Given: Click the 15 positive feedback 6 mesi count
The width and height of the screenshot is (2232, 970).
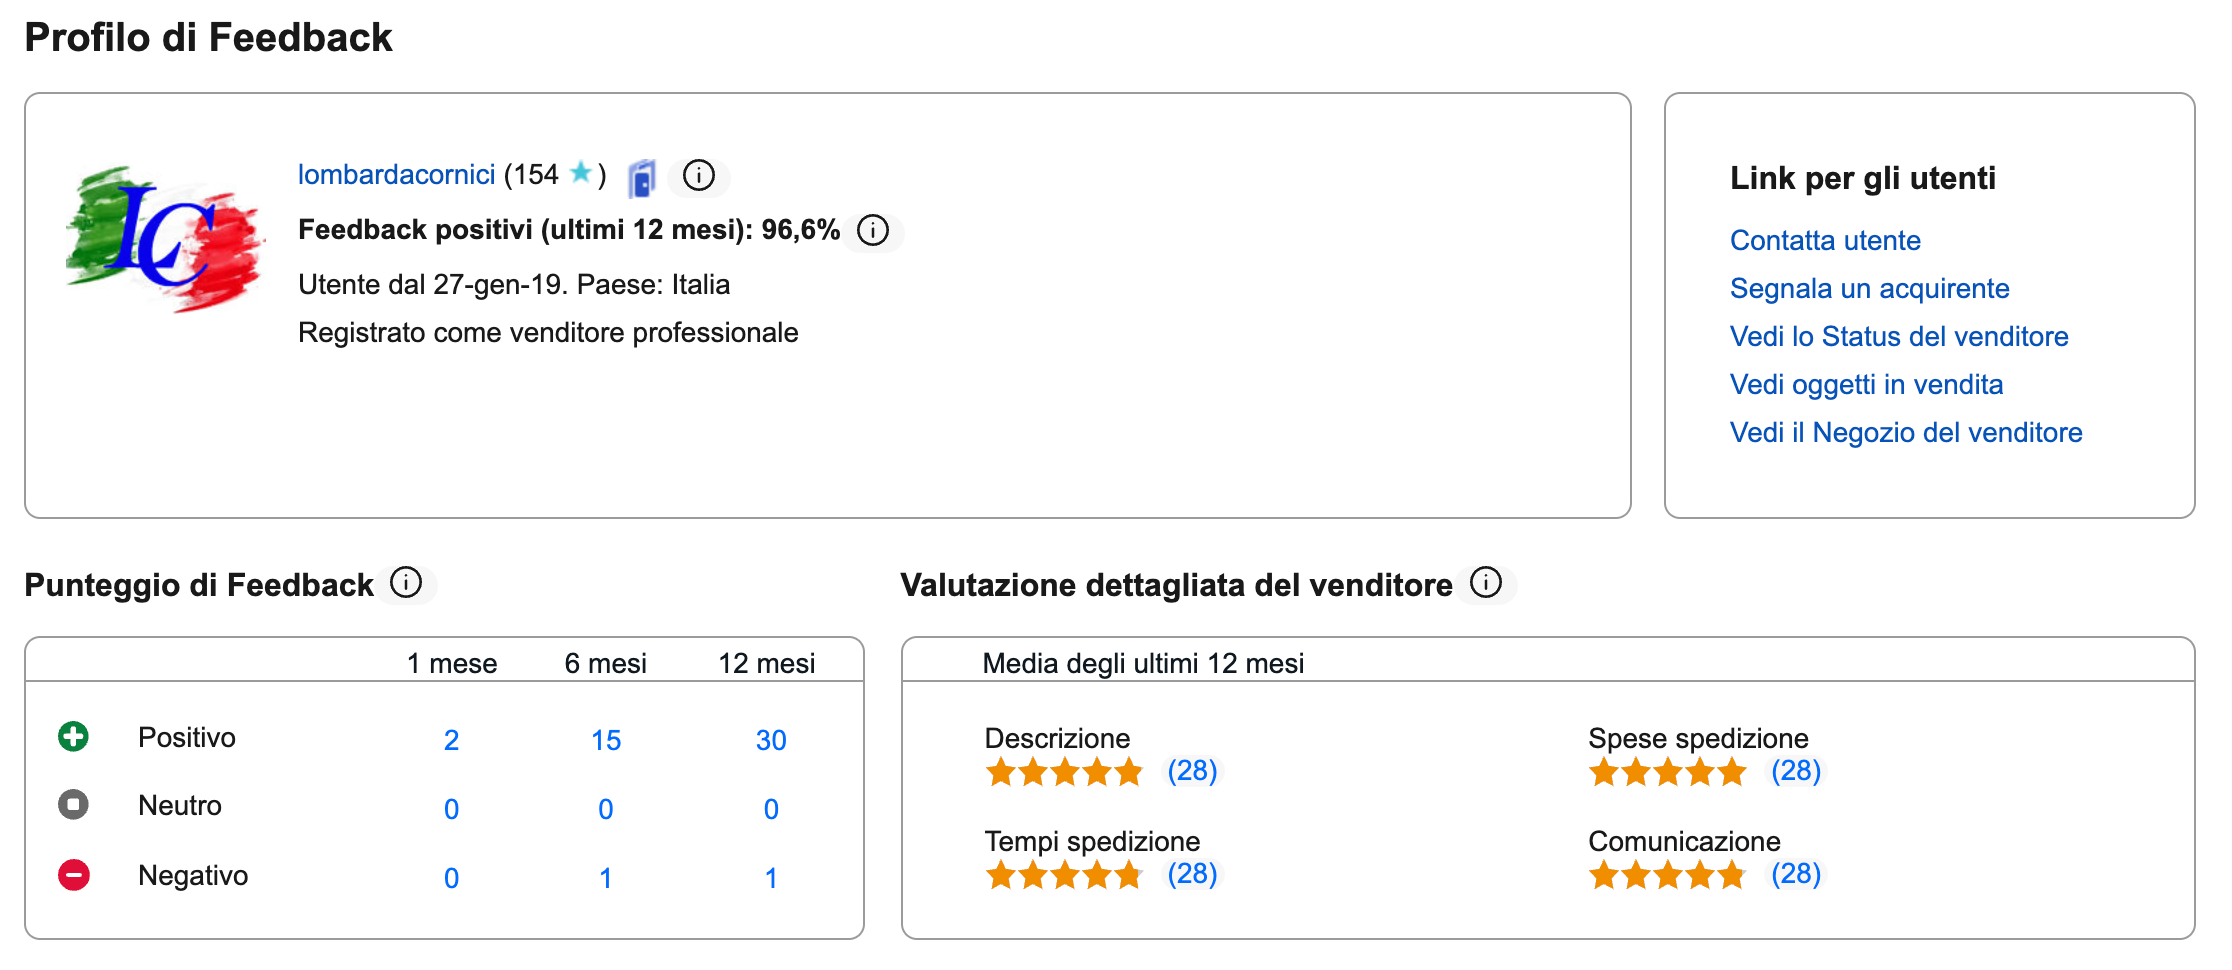Looking at the screenshot, I should coord(605,741).
